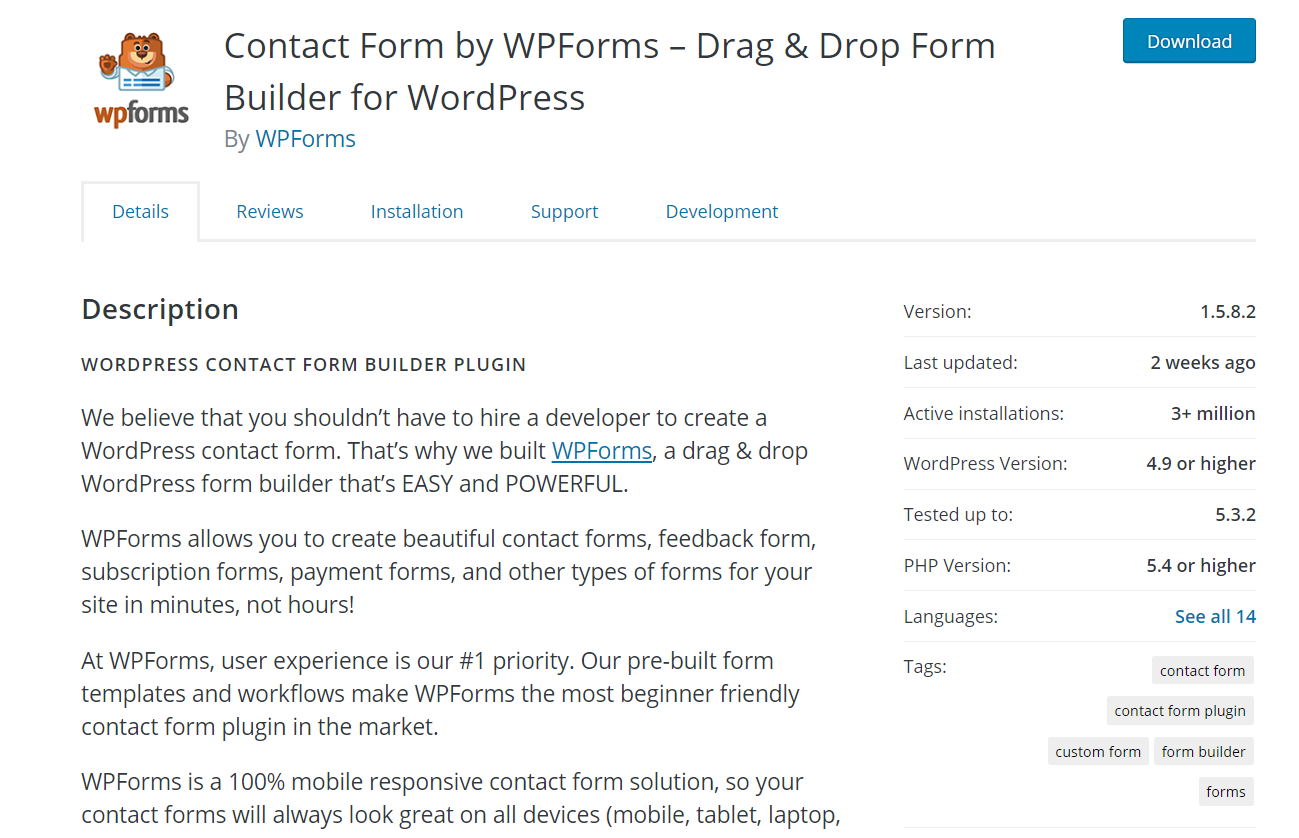Click the Active installations 3+ million value
Image resolution: width=1299 pixels, height=838 pixels.
pos(1213,413)
